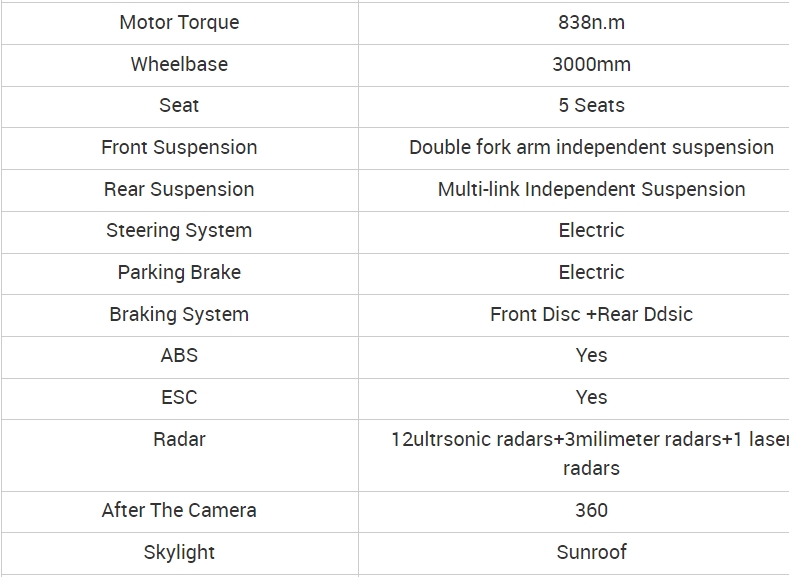Select the Steering System label
This screenshot has height=577, width=799.
(x=179, y=230)
